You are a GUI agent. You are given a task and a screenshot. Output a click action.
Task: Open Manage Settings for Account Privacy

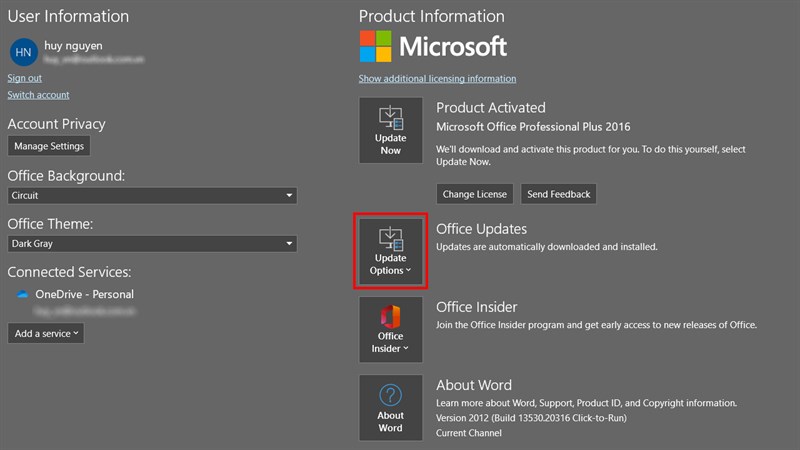pos(49,146)
